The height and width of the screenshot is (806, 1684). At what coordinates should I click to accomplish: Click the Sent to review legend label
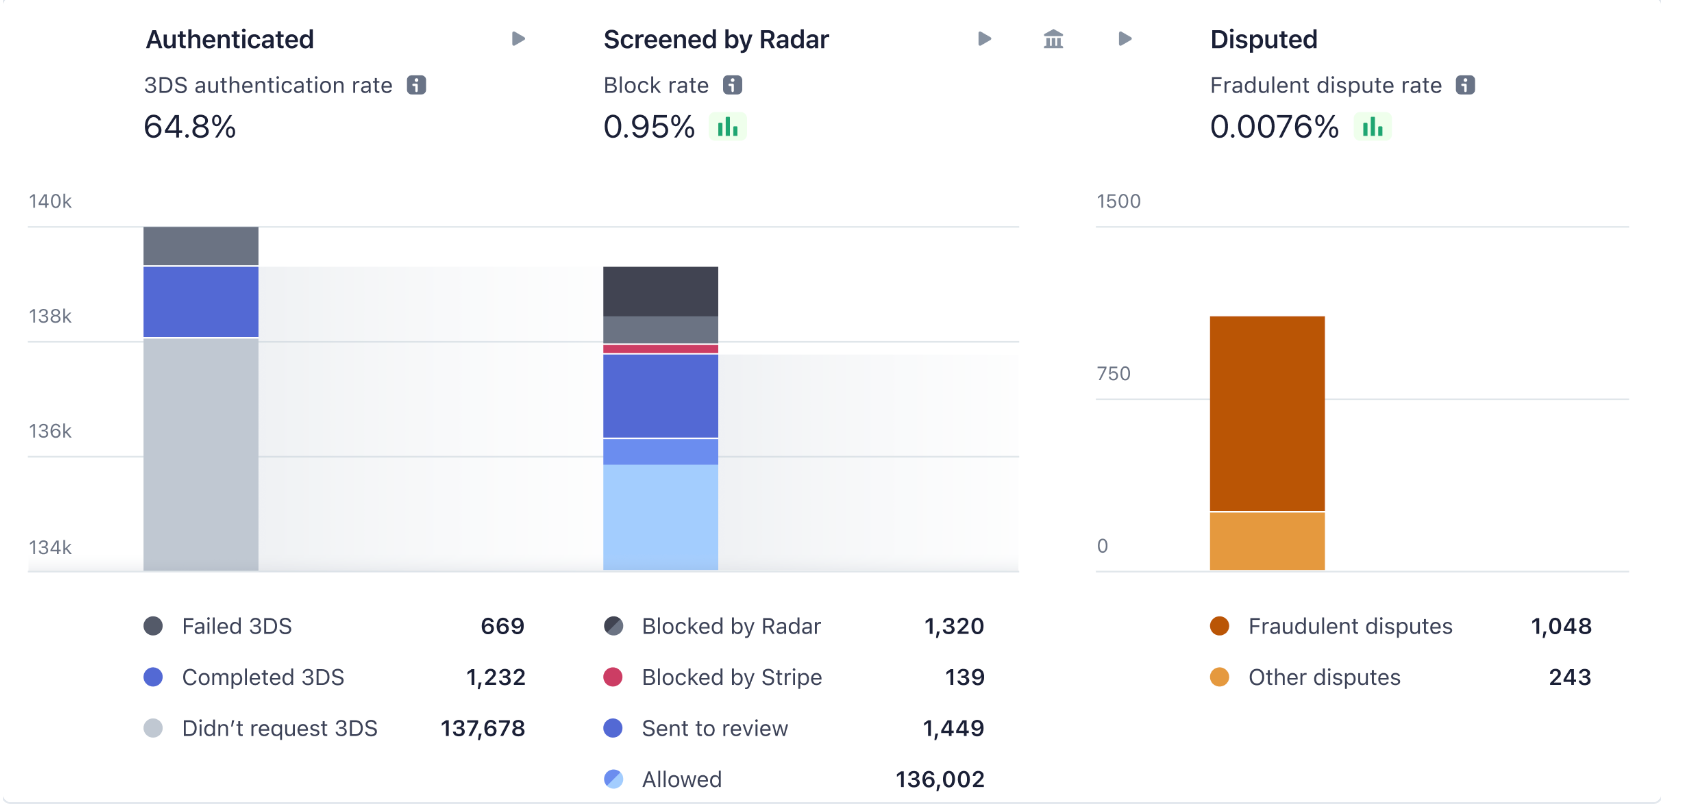[714, 729]
